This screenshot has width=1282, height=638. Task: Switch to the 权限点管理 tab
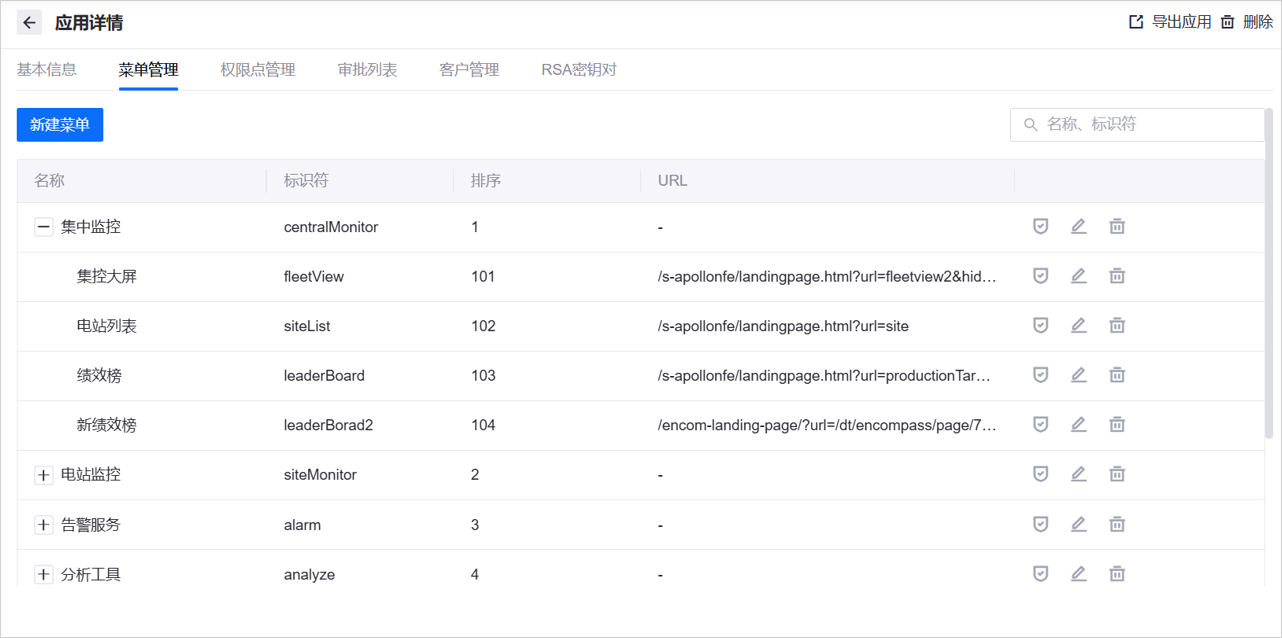257,69
